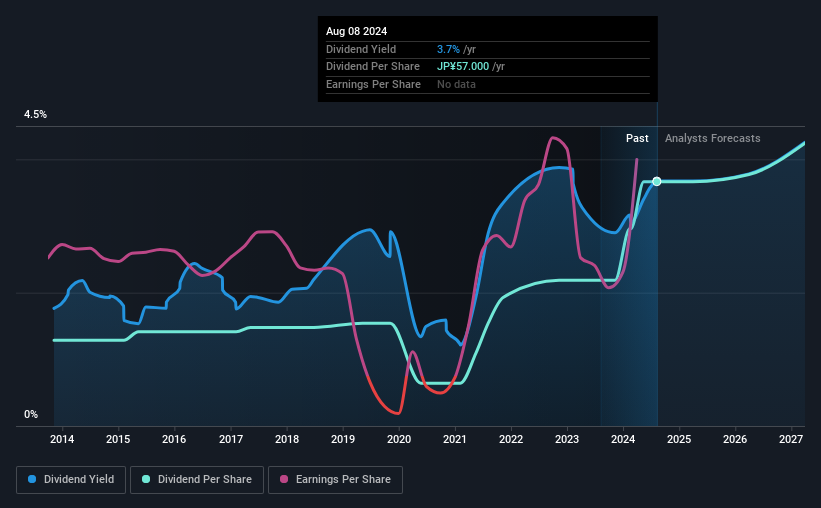Toggle the Dividend Yield legend button
The height and width of the screenshot is (508, 821).
[x=71, y=480]
